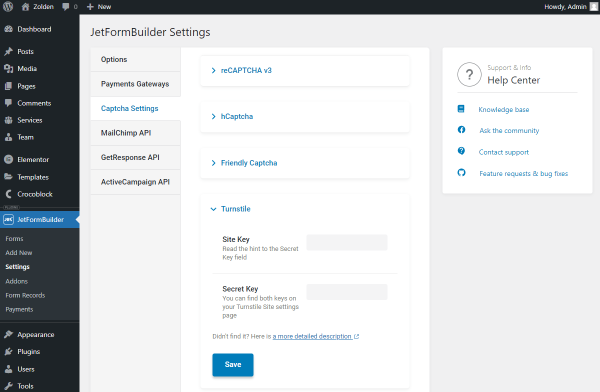Click the Tools wrench icon
The image size is (600, 392).
(x=8, y=386)
